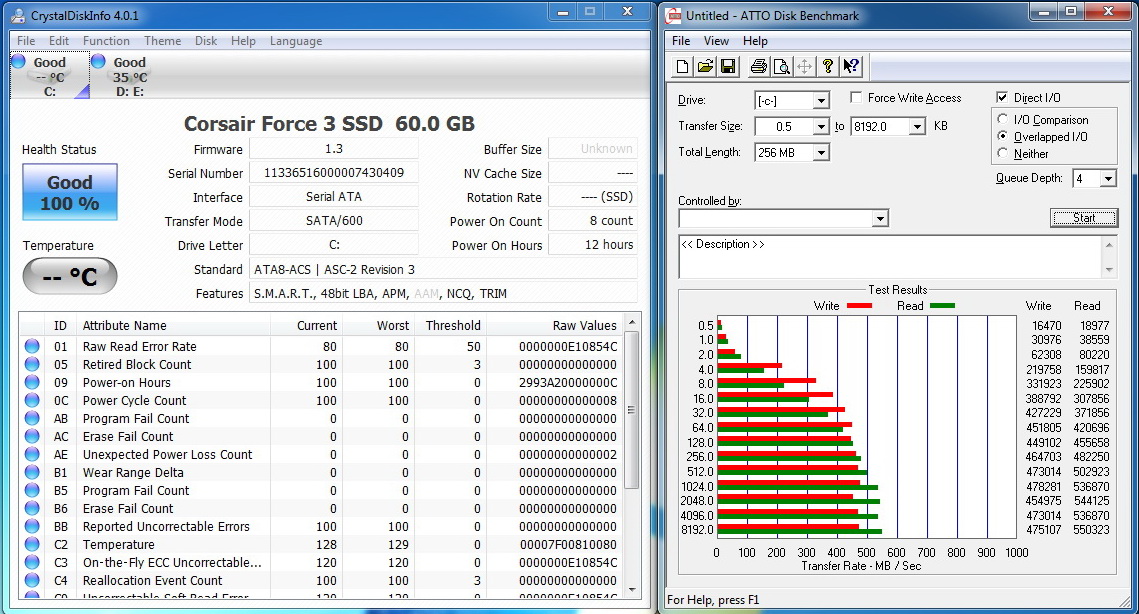Open Help menu in ATTO Disk Benchmark
1139x614 pixels.
(755, 41)
